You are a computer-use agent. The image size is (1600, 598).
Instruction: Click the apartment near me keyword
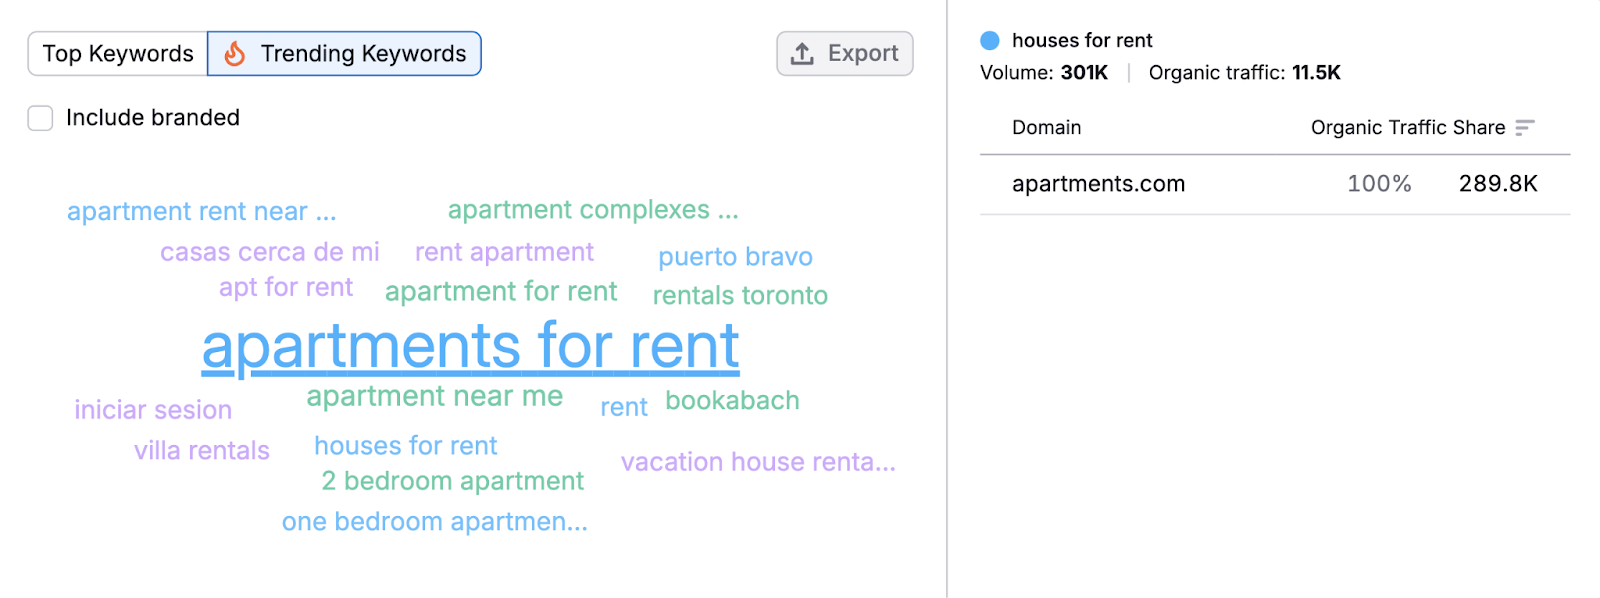point(434,395)
